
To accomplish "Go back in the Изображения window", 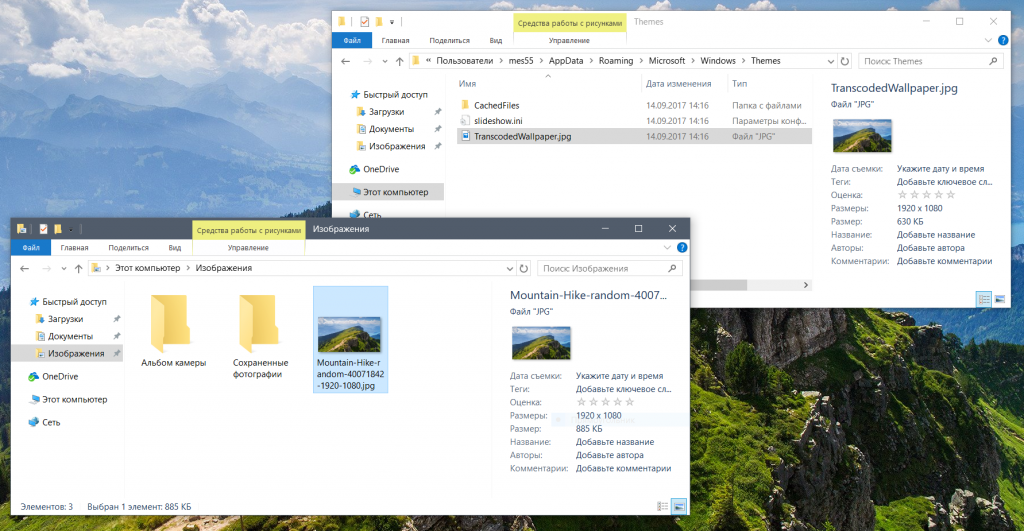I will (x=23, y=268).
